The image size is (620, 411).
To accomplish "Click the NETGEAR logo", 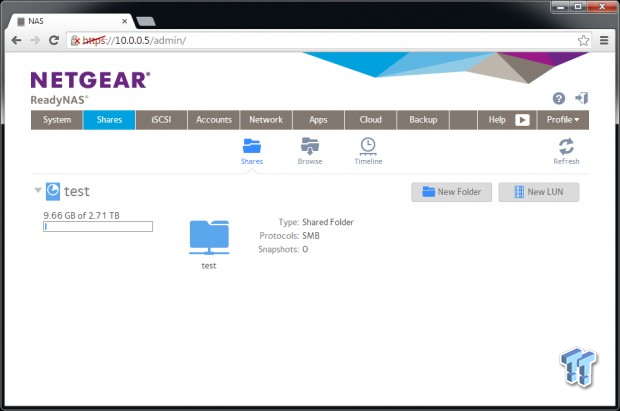I will pyautogui.click(x=91, y=80).
